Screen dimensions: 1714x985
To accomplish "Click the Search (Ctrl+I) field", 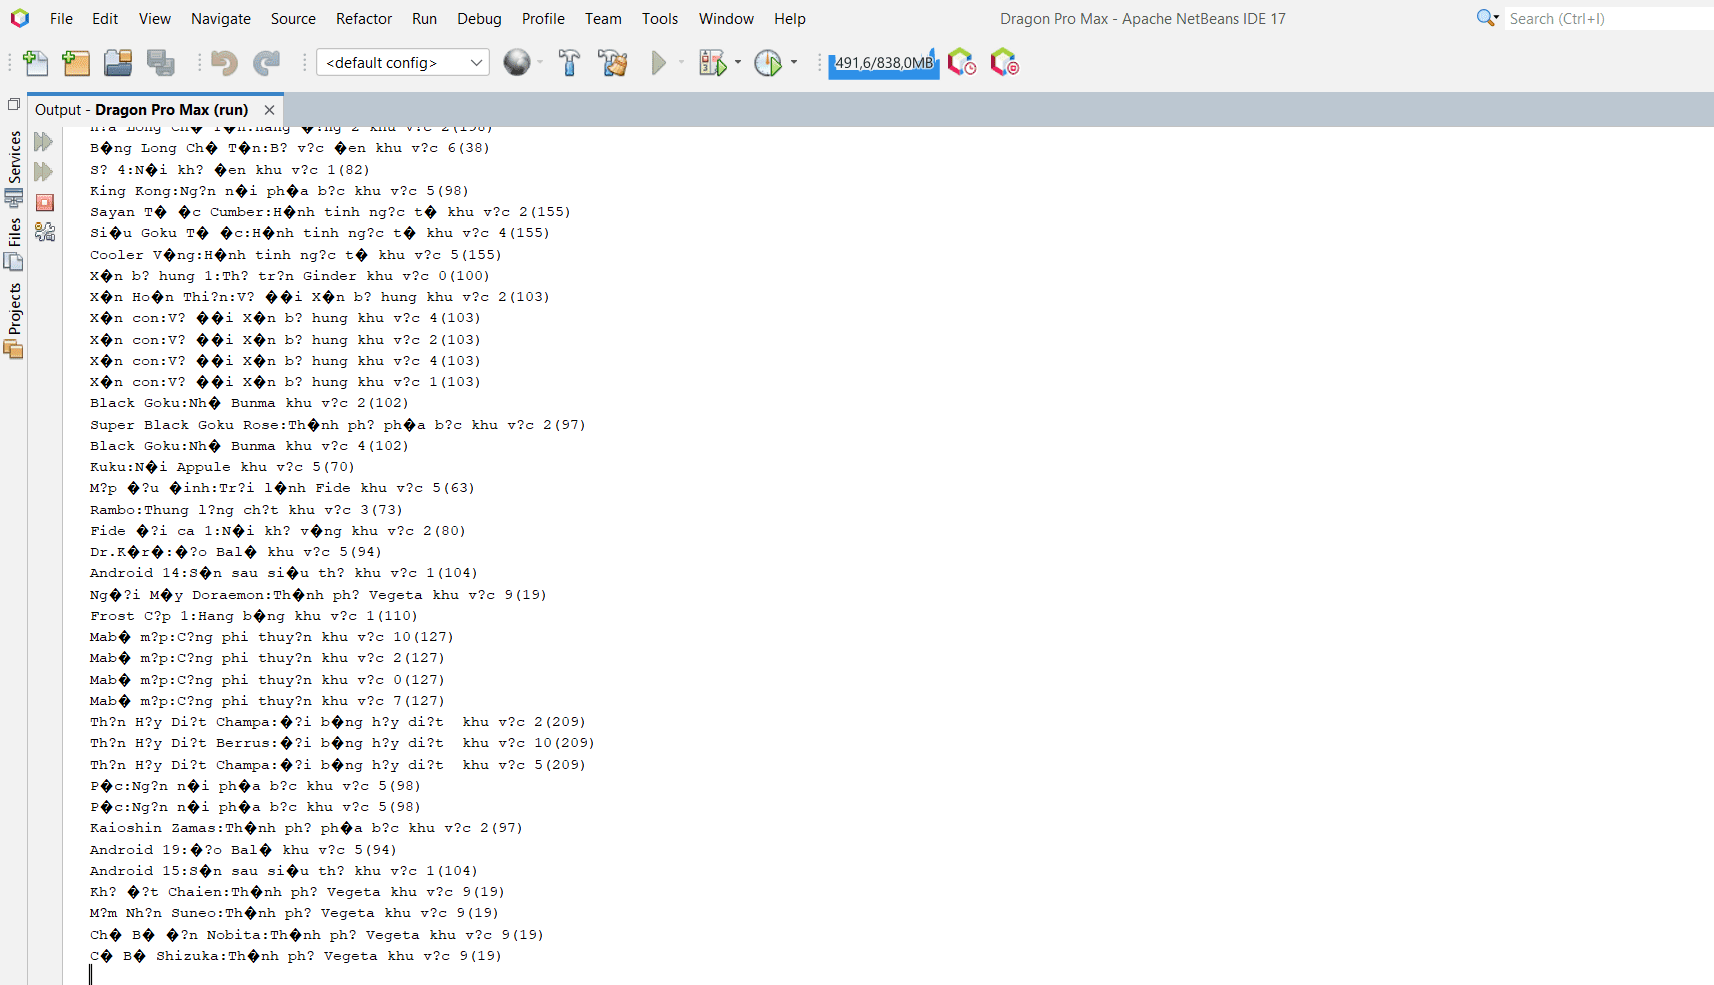I will click(x=1608, y=18).
